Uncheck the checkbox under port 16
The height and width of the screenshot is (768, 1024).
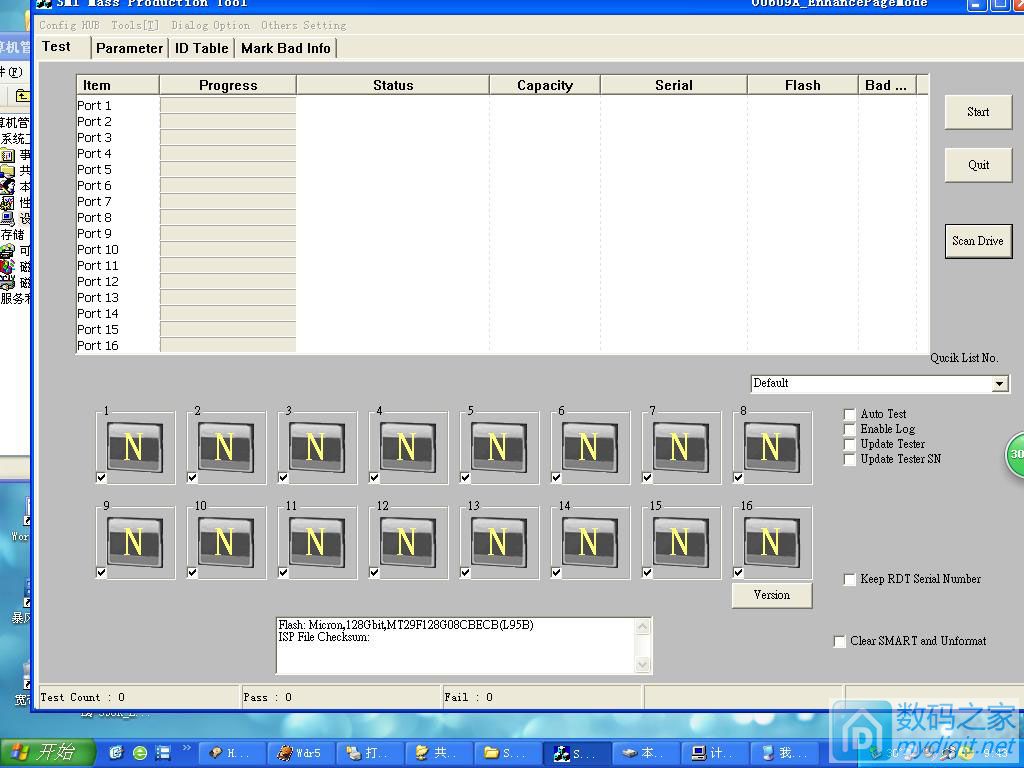coord(738,573)
